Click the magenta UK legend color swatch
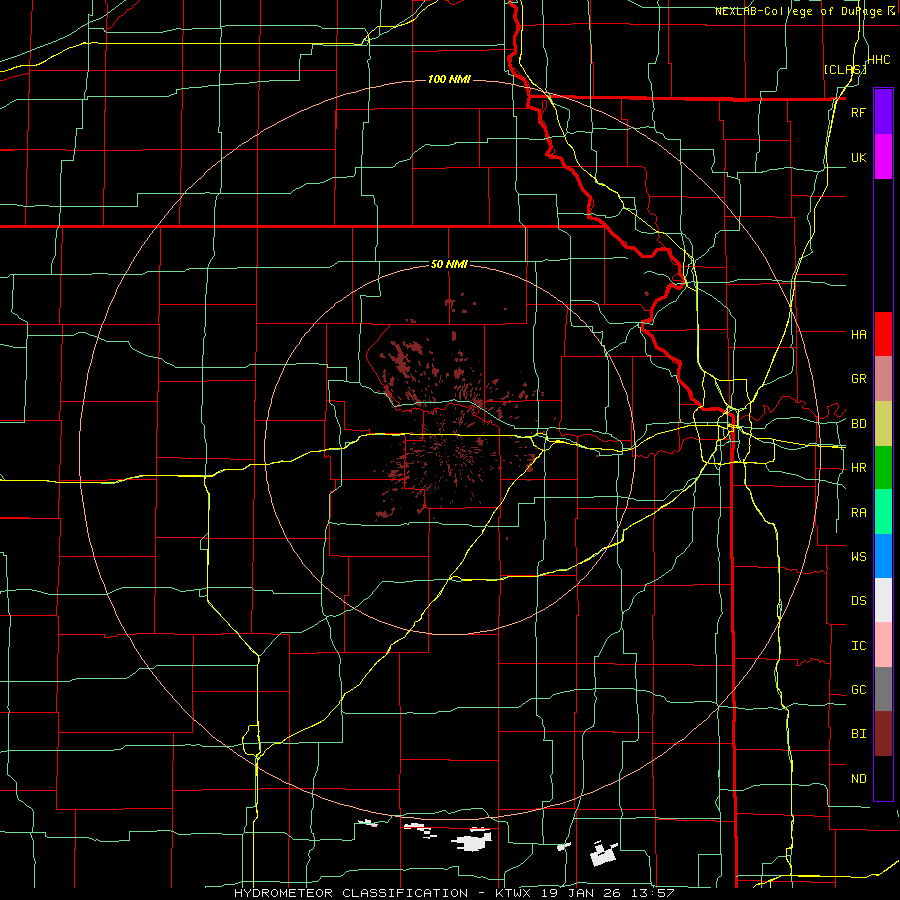The width and height of the screenshot is (900, 900). tap(883, 157)
